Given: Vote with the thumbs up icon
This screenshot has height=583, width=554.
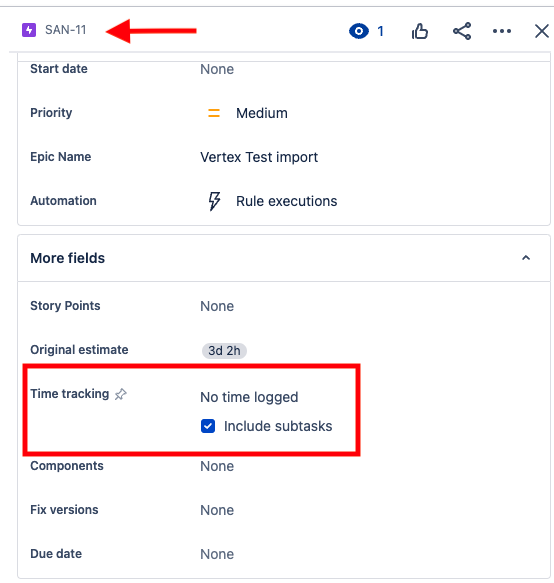Looking at the screenshot, I should [x=420, y=31].
